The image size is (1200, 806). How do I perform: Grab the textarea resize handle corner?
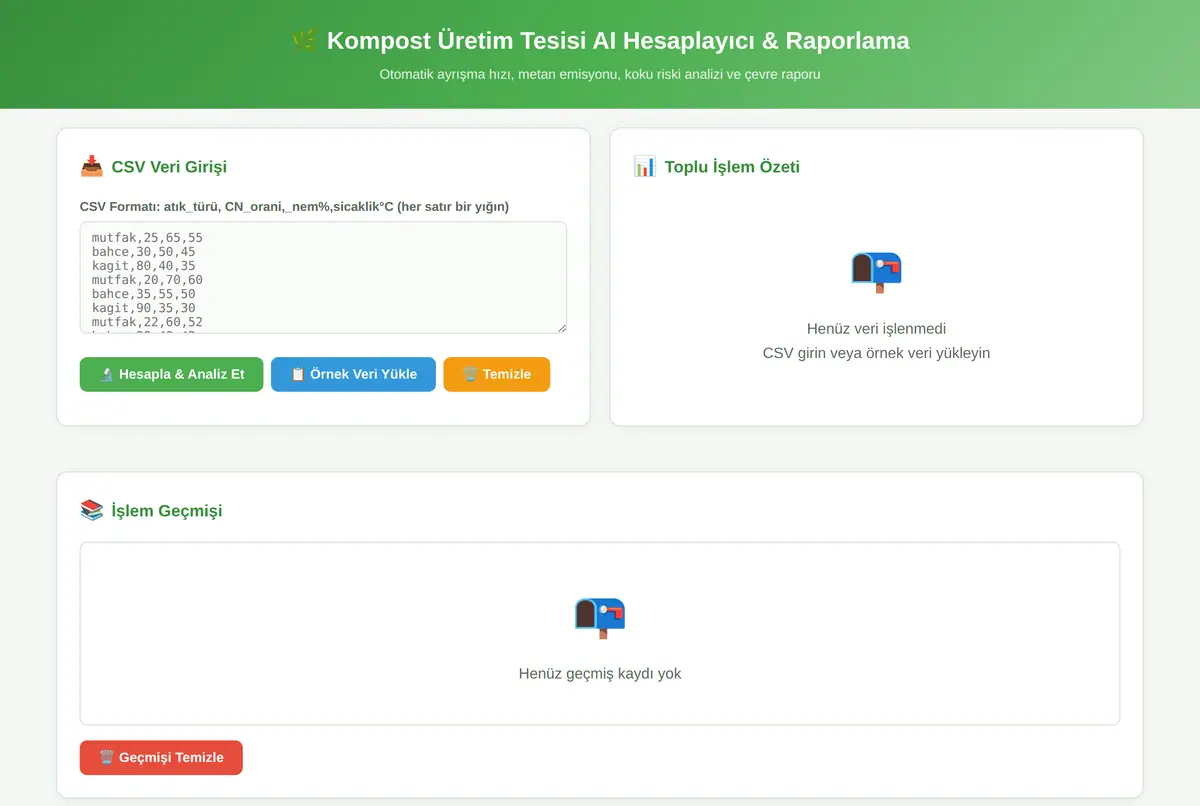(x=561, y=327)
